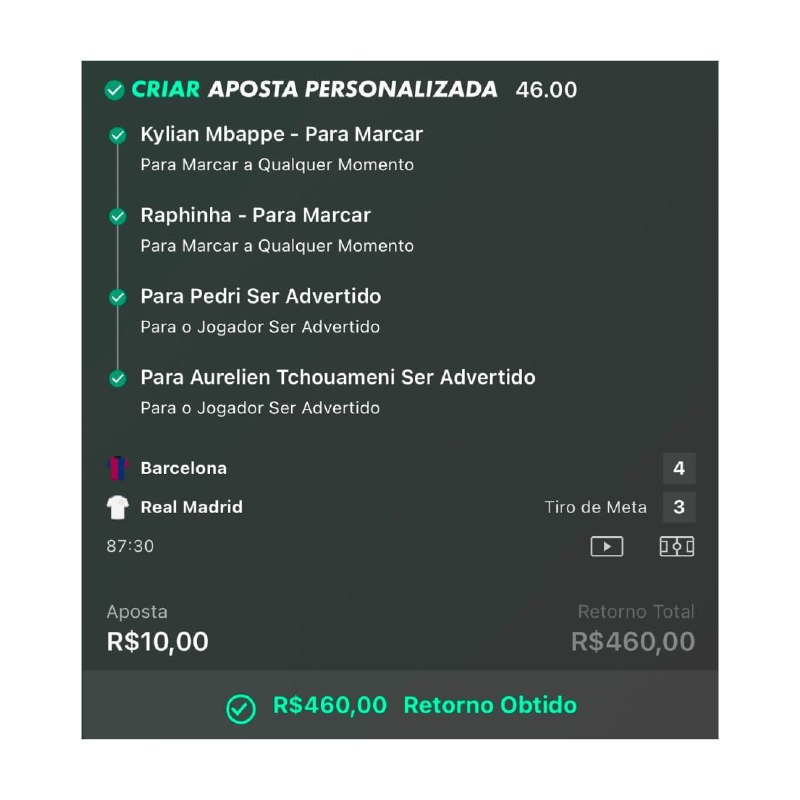The image size is (800, 800).
Task: Click the green checkmark beside Criar Aposta Personalizada
Action: (114, 90)
